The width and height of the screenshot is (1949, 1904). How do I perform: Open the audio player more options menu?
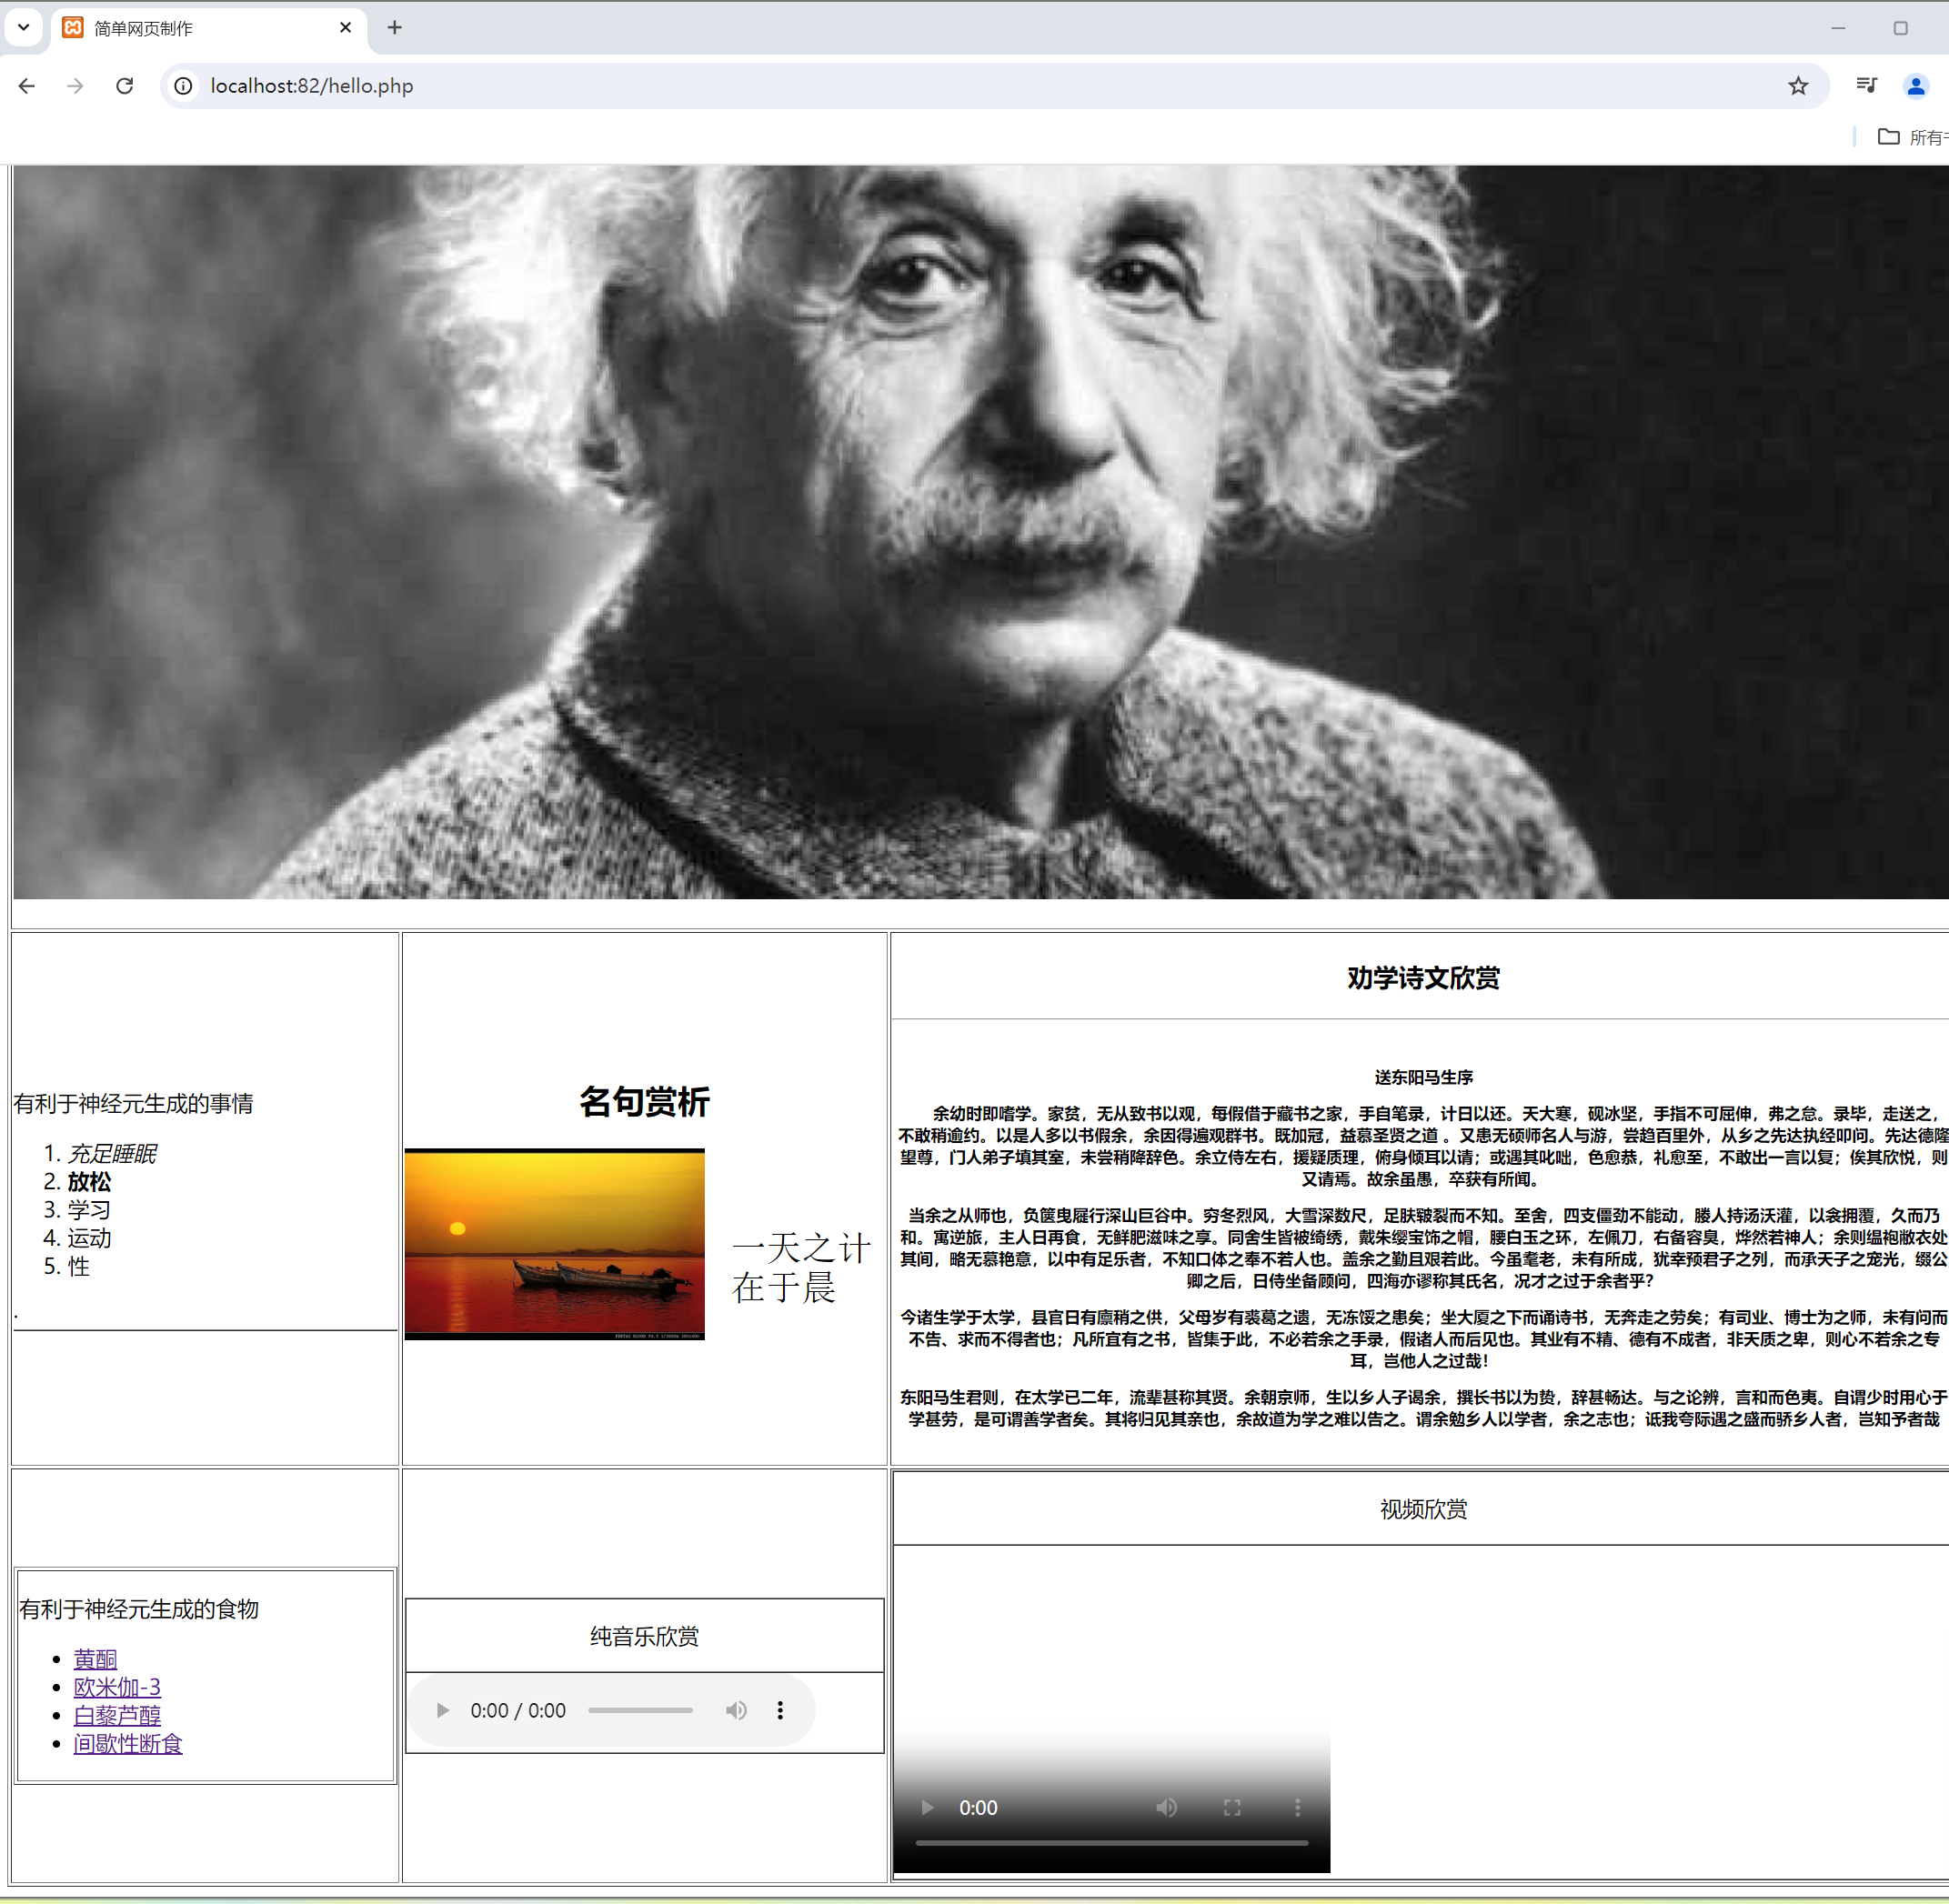(780, 1710)
